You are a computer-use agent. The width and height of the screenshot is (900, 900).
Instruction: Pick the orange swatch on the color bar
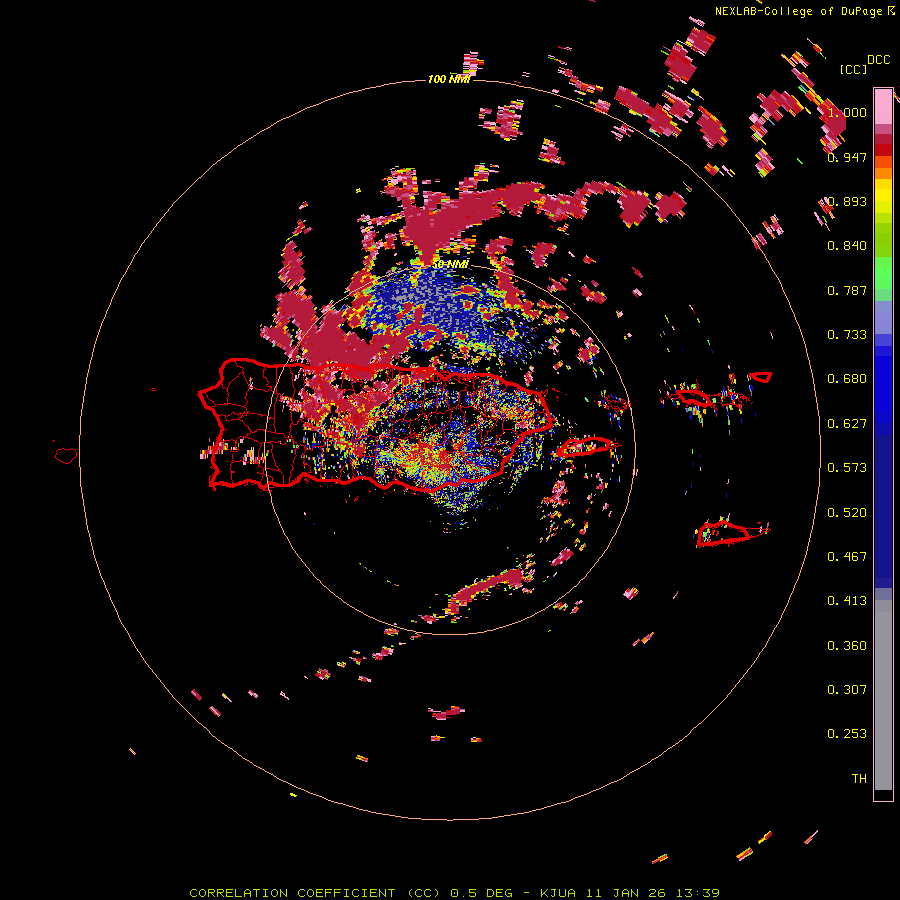pyautogui.click(x=883, y=173)
